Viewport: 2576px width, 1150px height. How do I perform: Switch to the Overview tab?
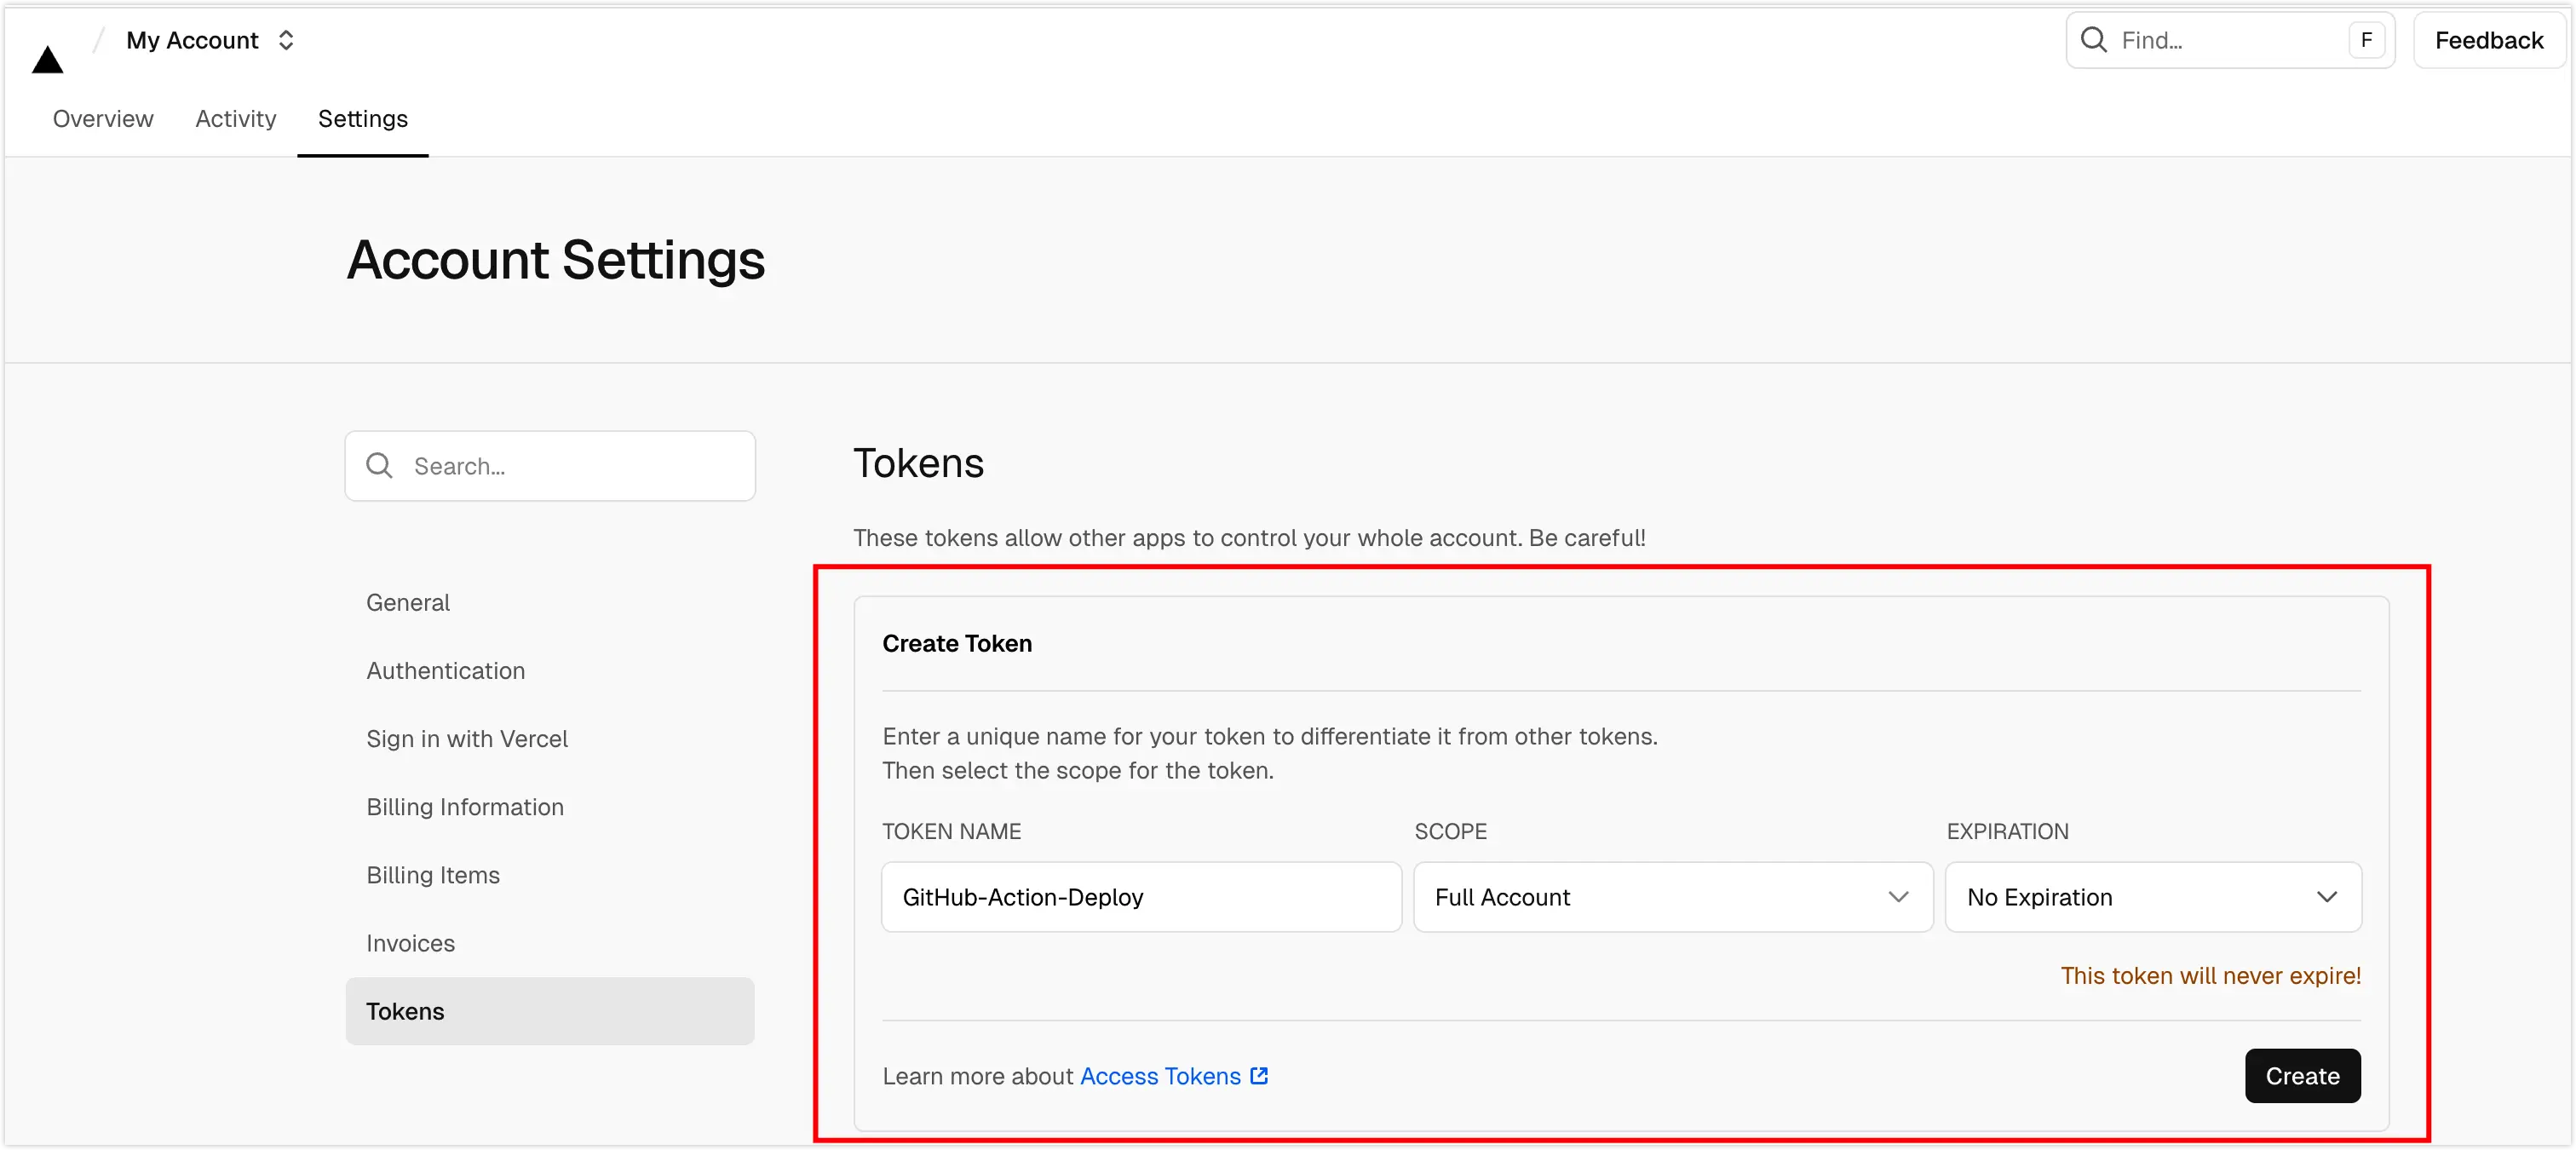pos(103,119)
